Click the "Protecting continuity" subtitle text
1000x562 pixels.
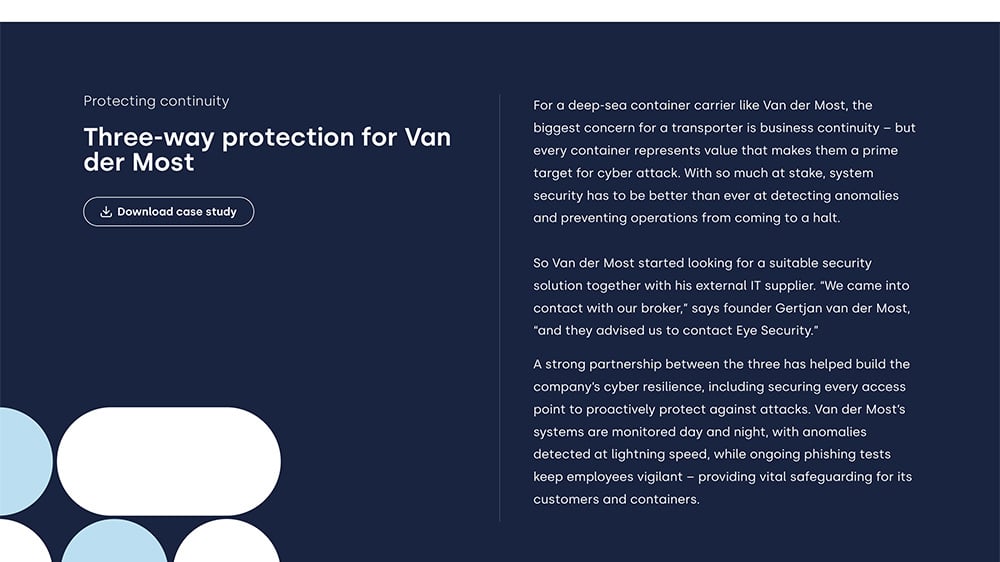click(x=156, y=101)
